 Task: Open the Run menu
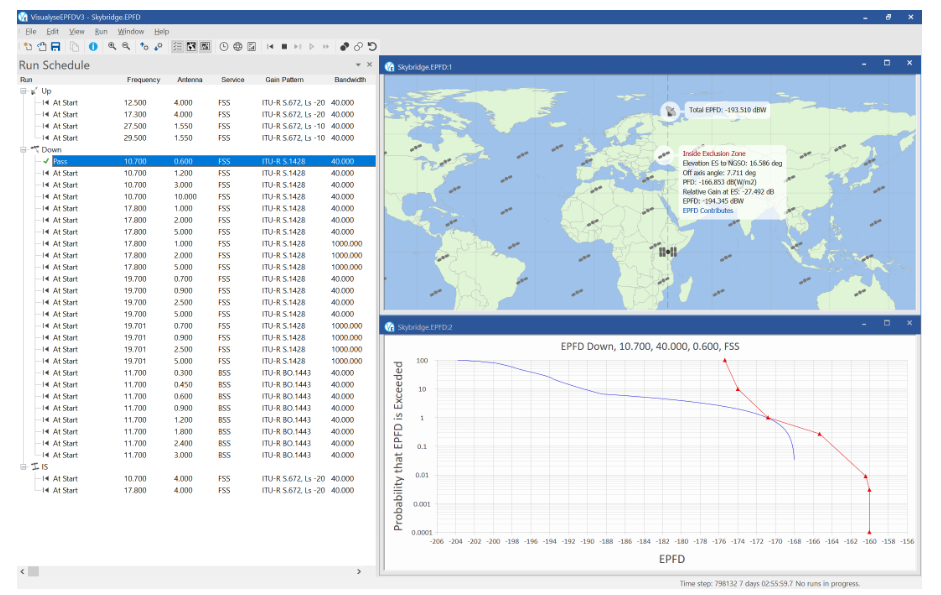pyautogui.click(x=101, y=31)
